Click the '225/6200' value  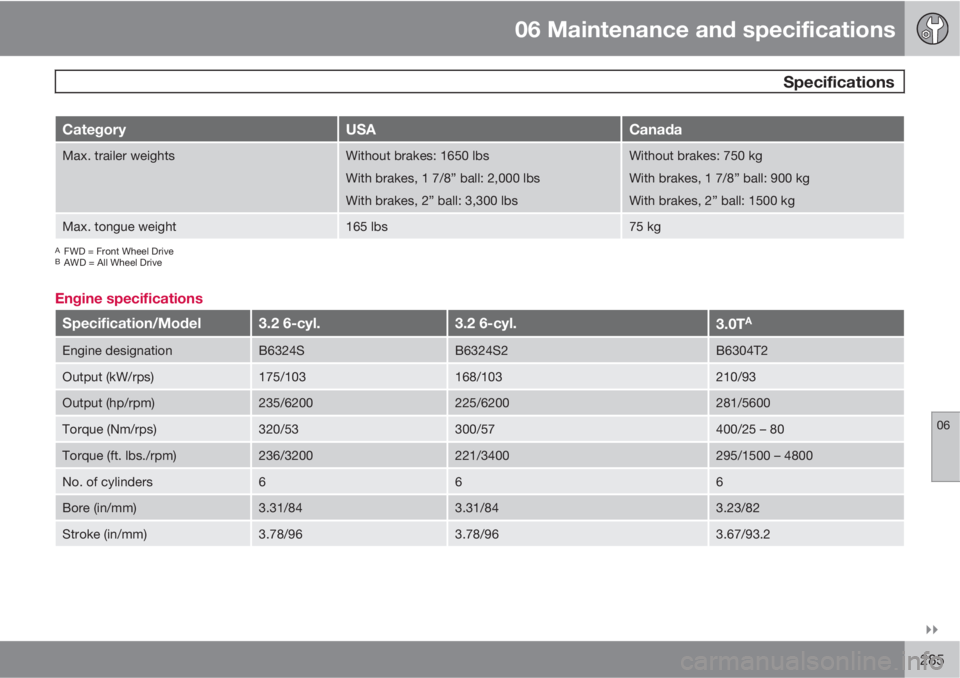click(x=482, y=404)
